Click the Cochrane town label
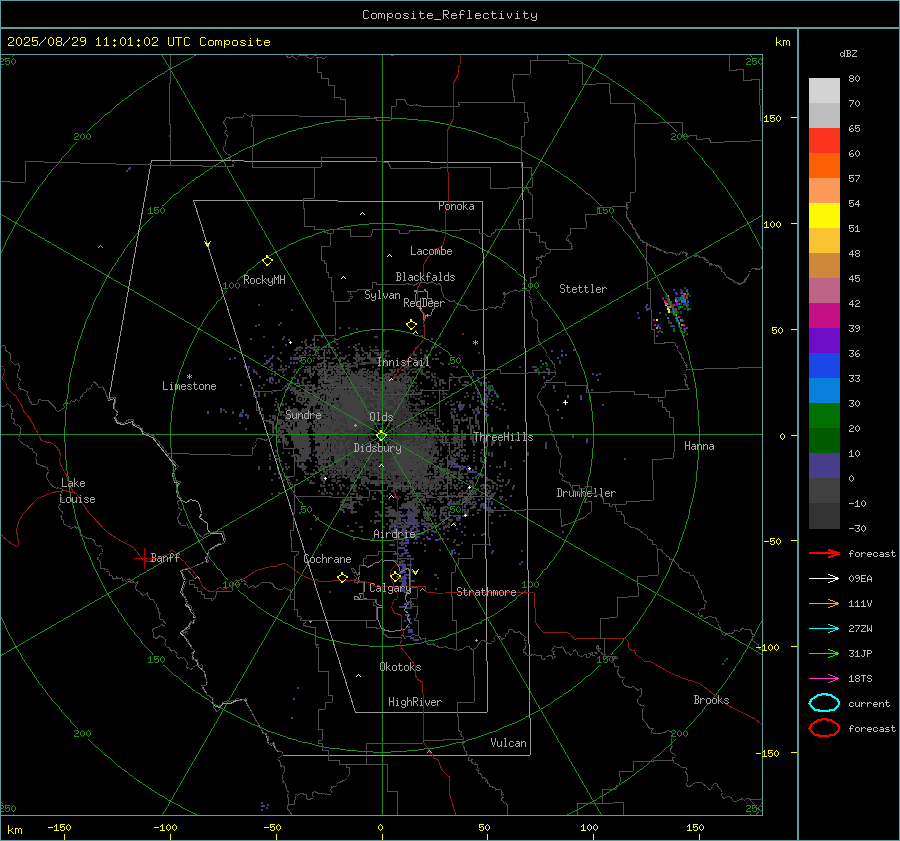Image resolution: width=900 pixels, height=841 pixels. (x=327, y=559)
